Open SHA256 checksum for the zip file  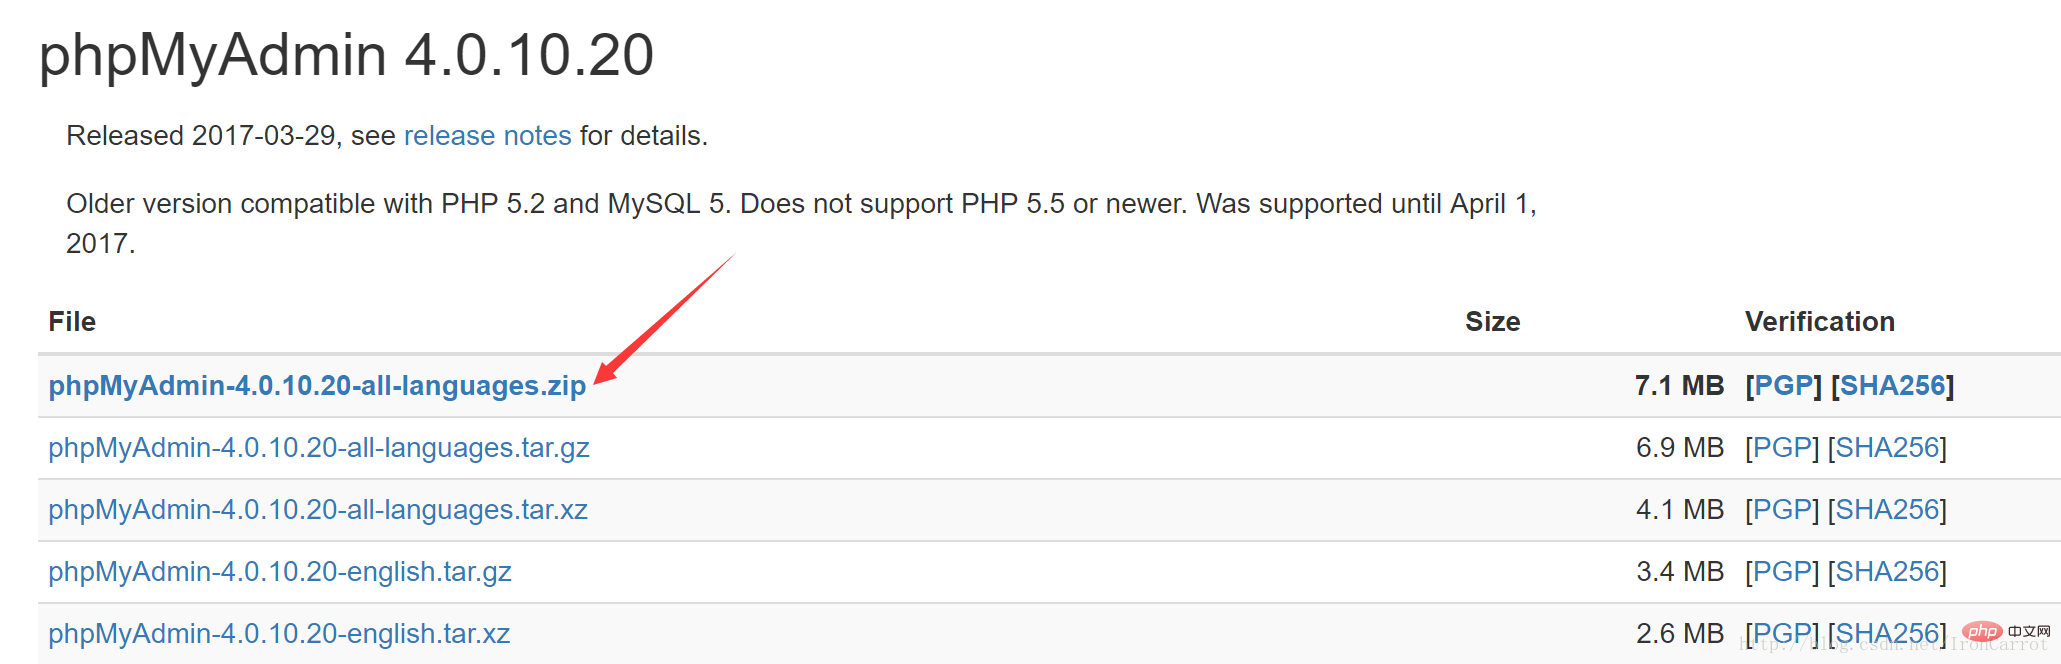point(1893,386)
